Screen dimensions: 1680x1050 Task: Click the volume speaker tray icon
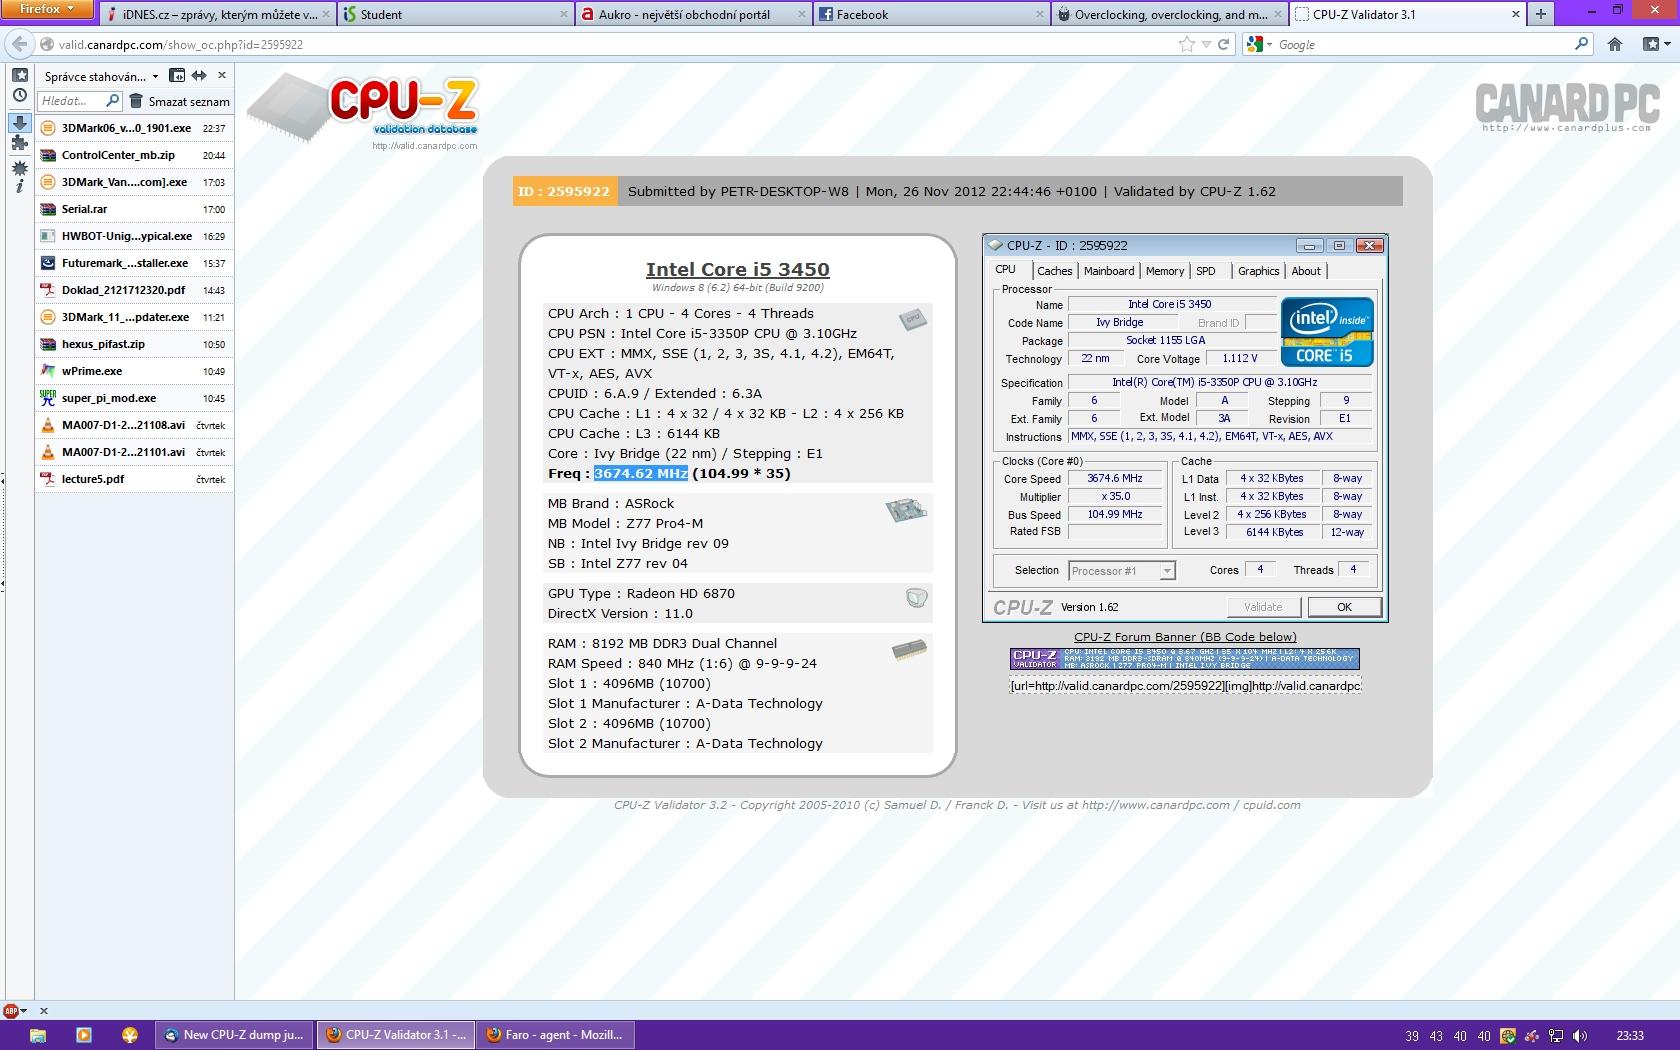click(1579, 1036)
